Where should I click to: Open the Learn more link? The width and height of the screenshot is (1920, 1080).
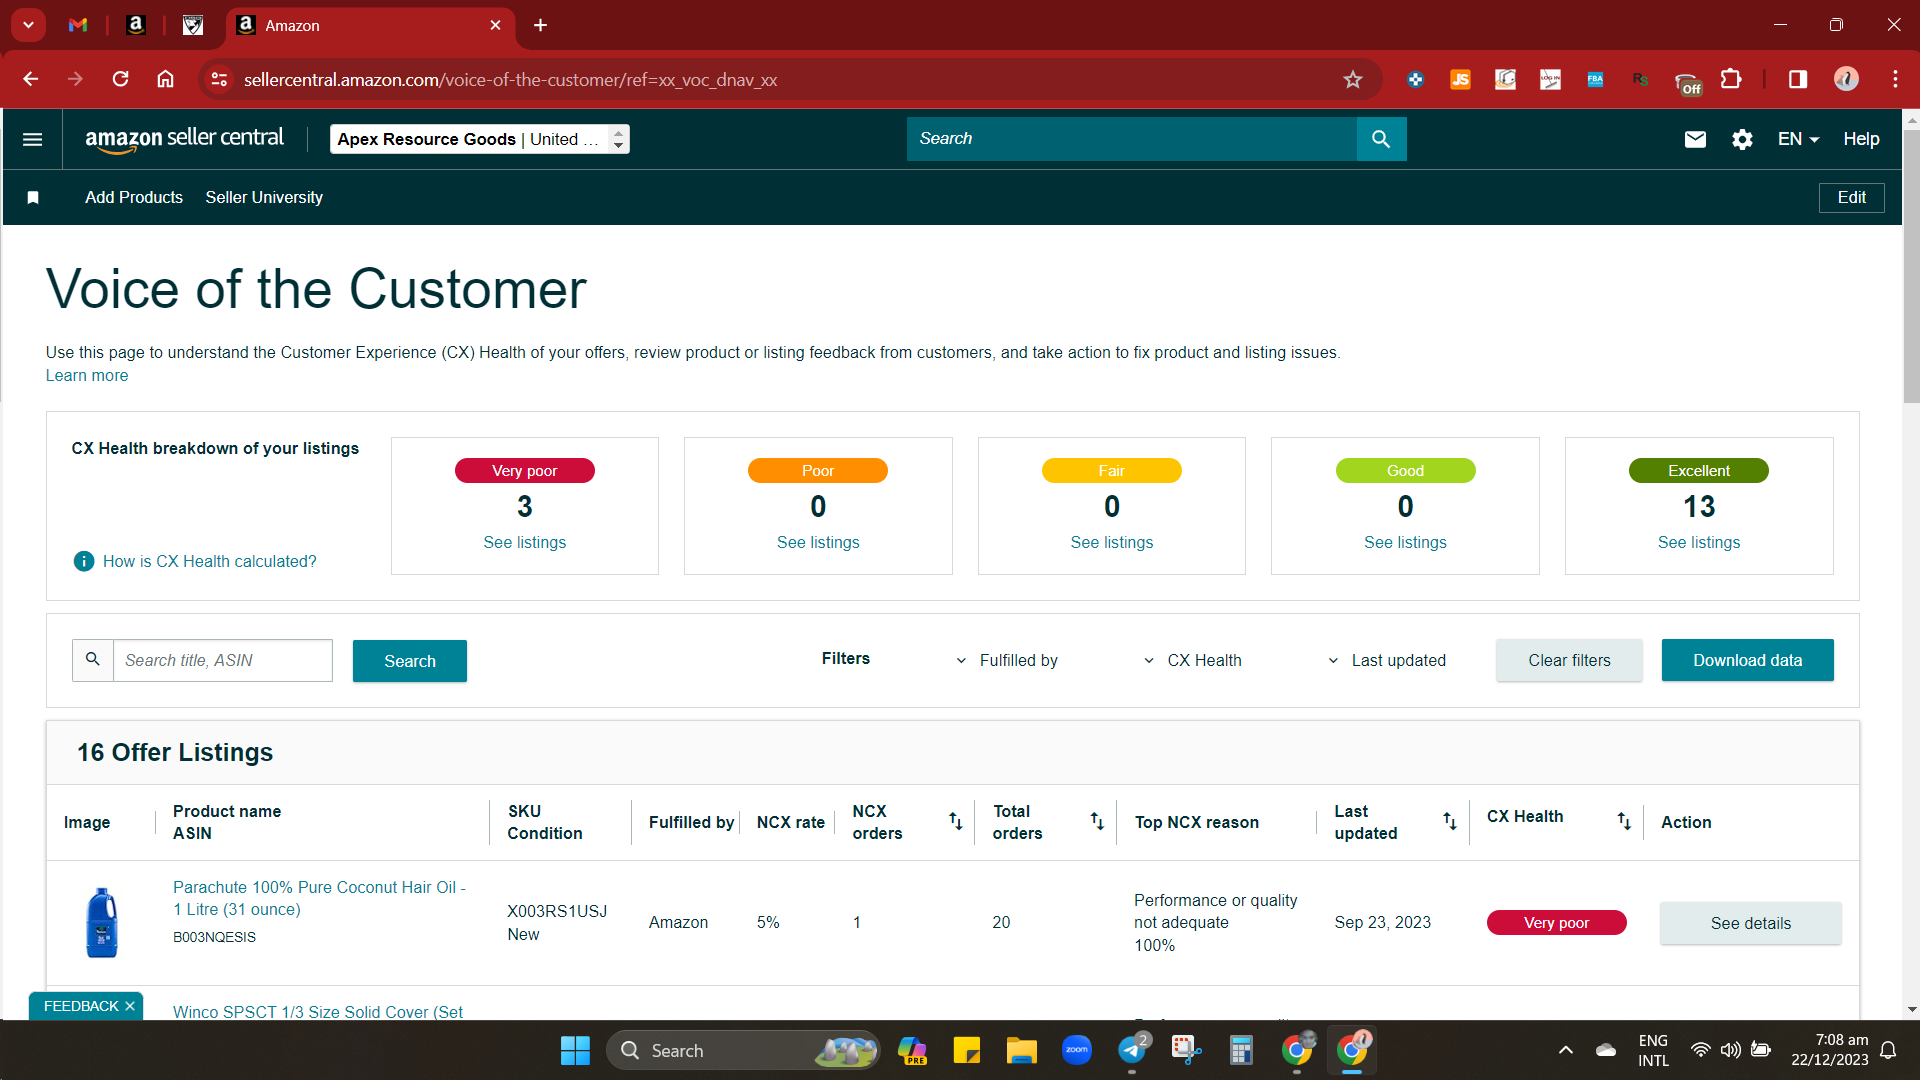[87, 376]
